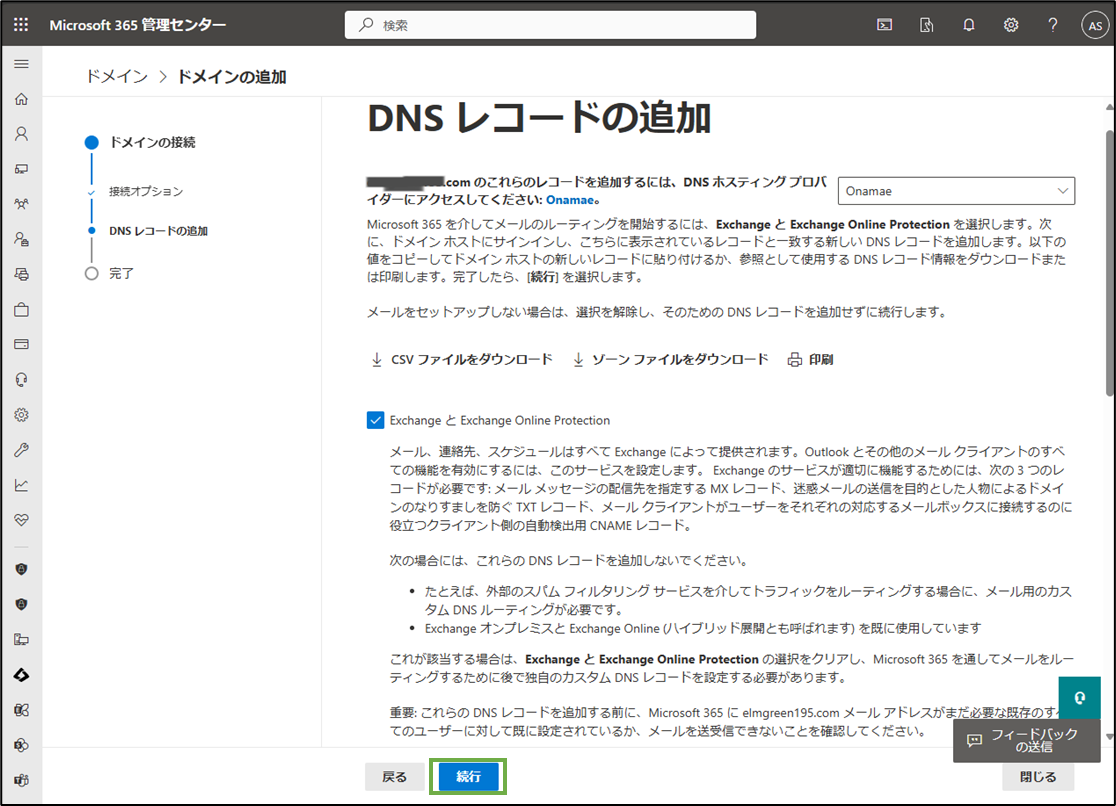Click ゾーン ファイルをダウンロード
The height and width of the screenshot is (806, 1116).
tap(670, 360)
